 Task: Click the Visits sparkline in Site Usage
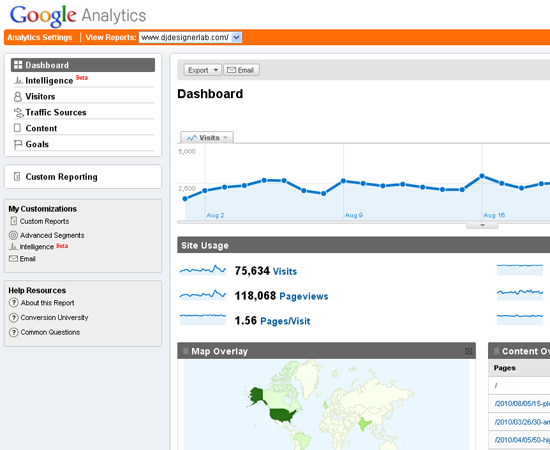click(203, 270)
